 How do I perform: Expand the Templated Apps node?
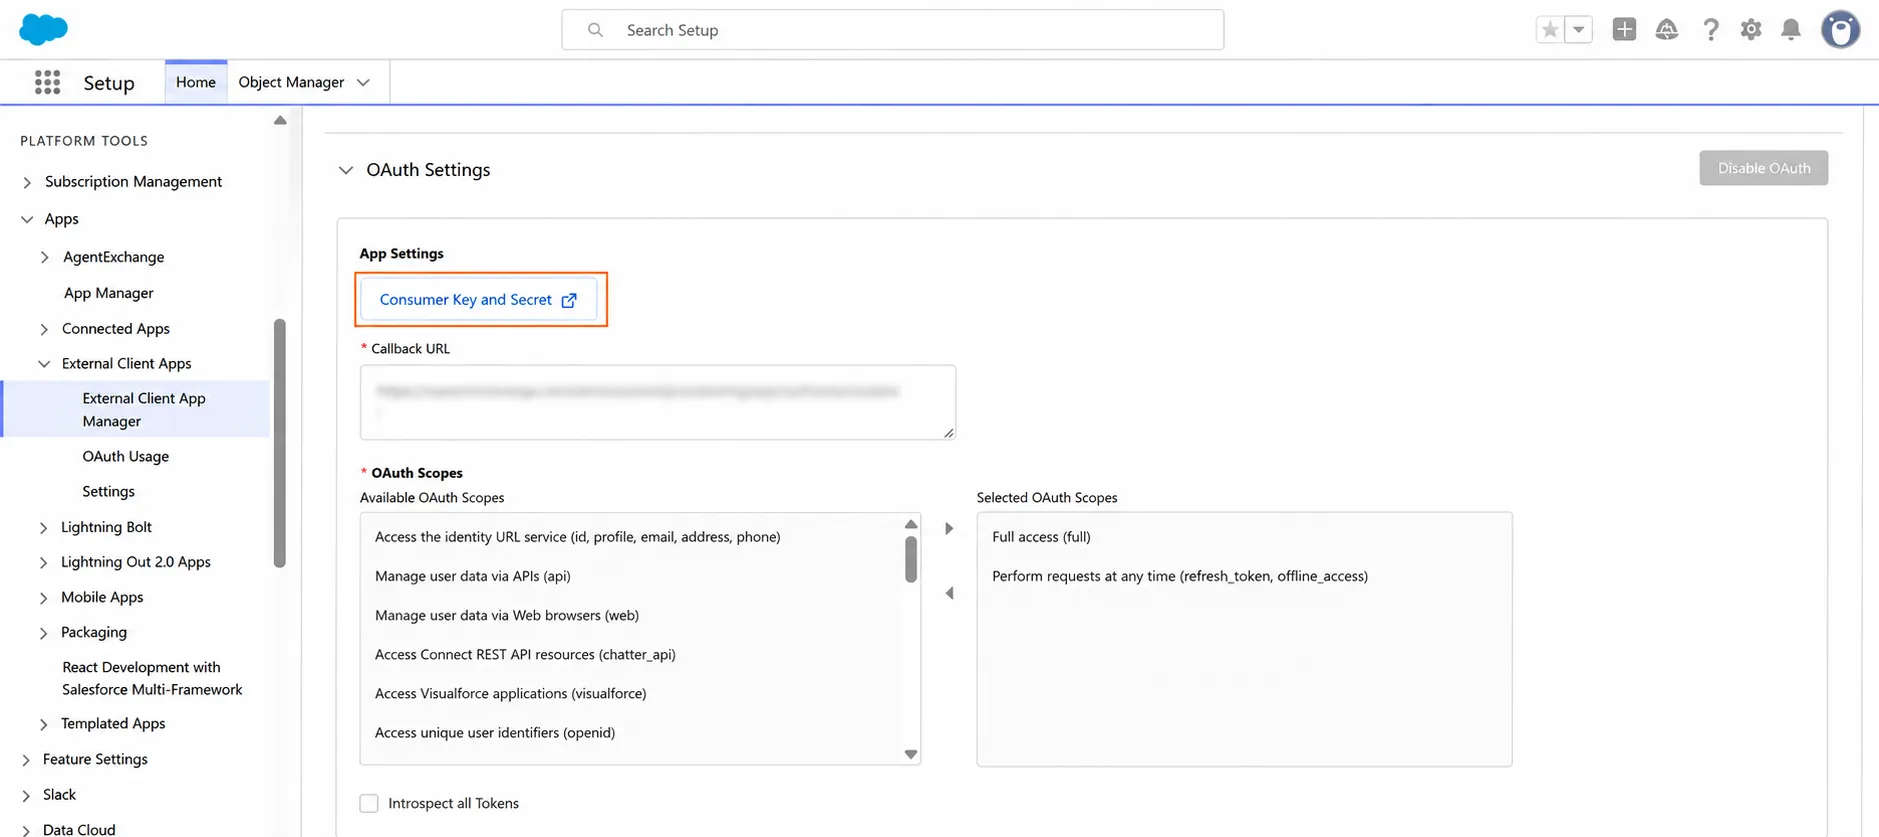[43, 723]
